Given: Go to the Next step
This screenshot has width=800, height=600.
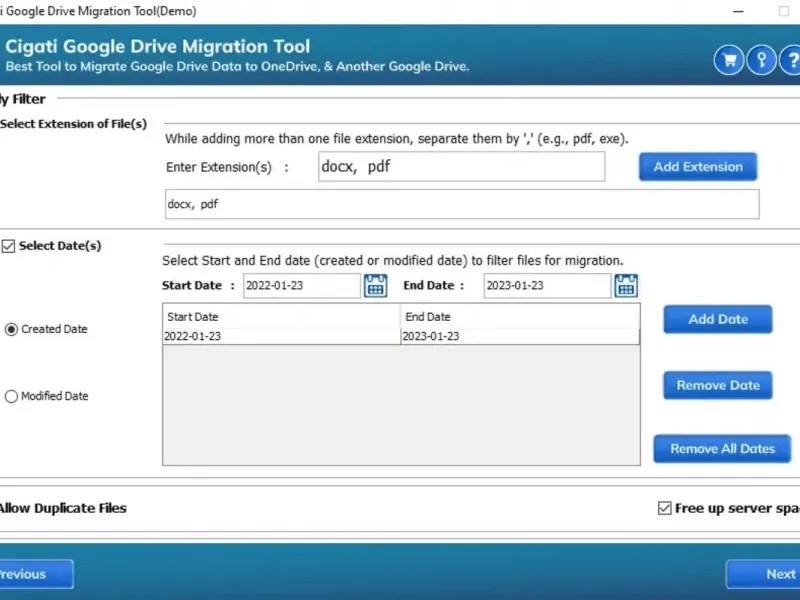Looking at the screenshot, I should click(x=763, y=574).
